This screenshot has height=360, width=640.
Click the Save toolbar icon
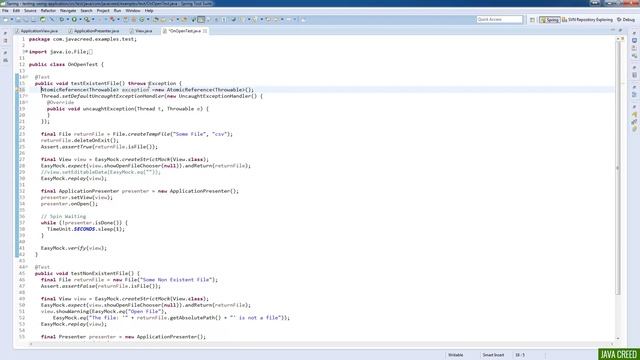point(18,19)
